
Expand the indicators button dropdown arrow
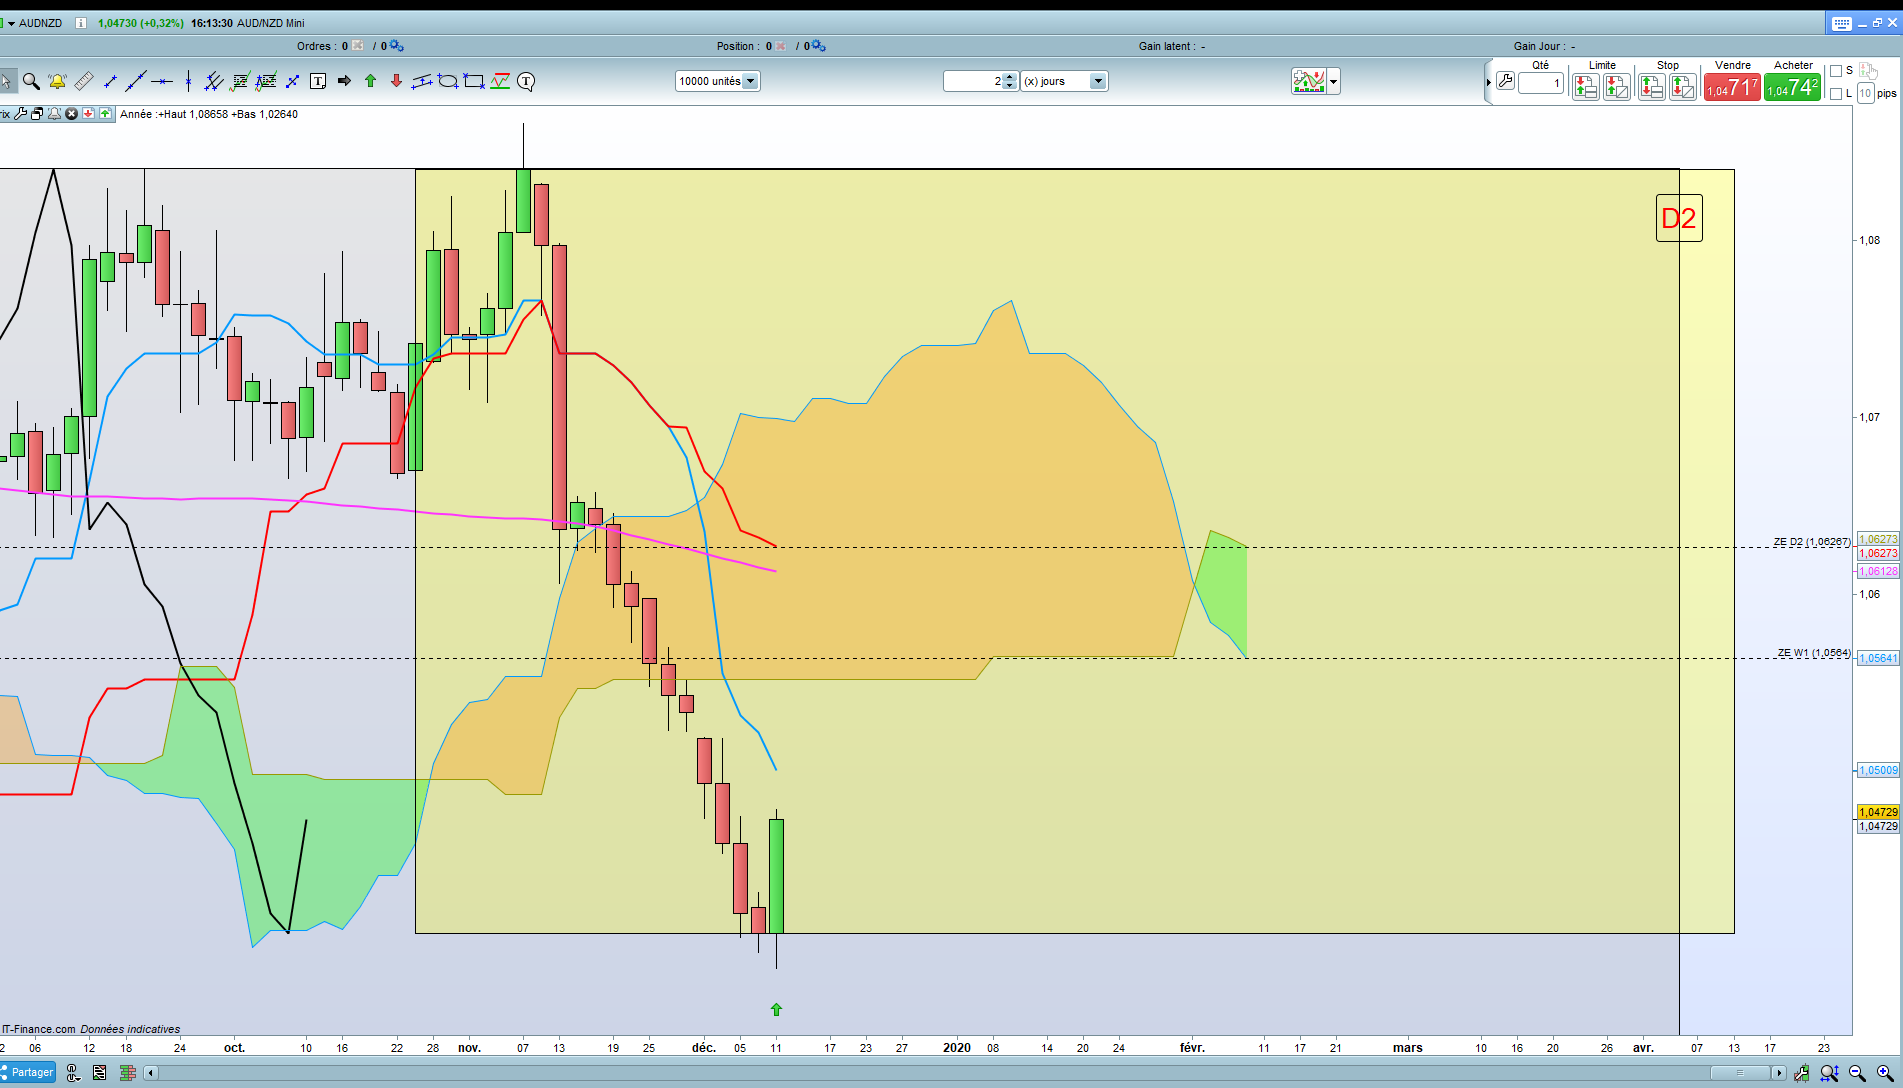point(1334,82)
